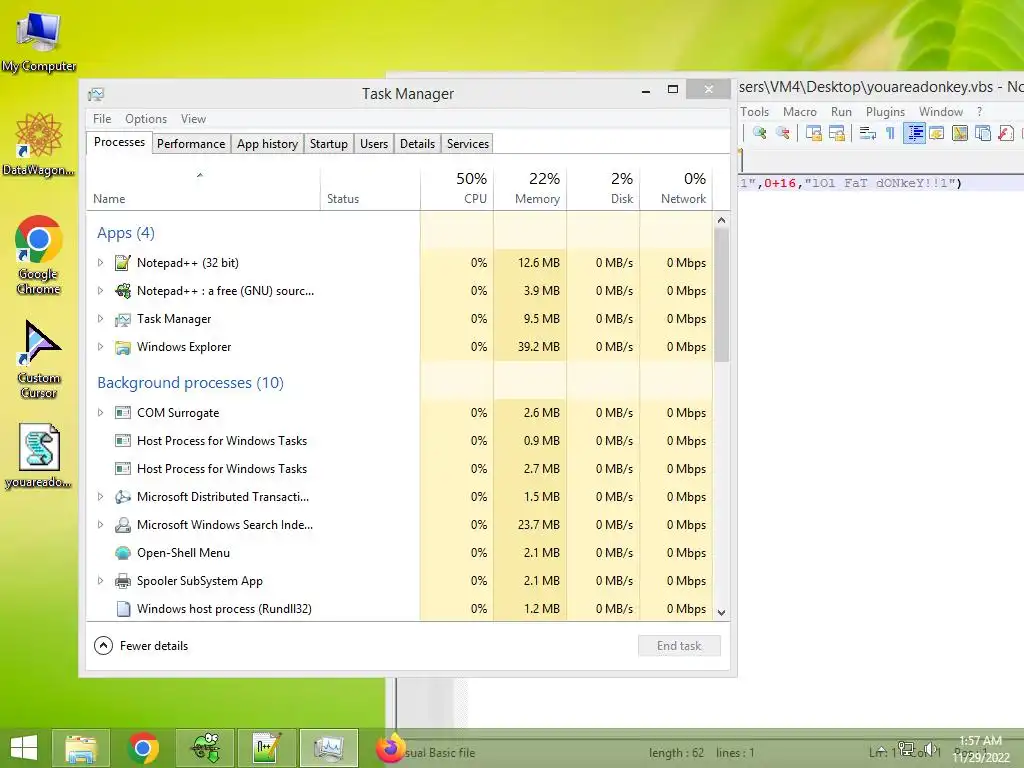
Task: Click the COM Surrogate process icon
Action: pyautogui.click(x=123, y=413)
